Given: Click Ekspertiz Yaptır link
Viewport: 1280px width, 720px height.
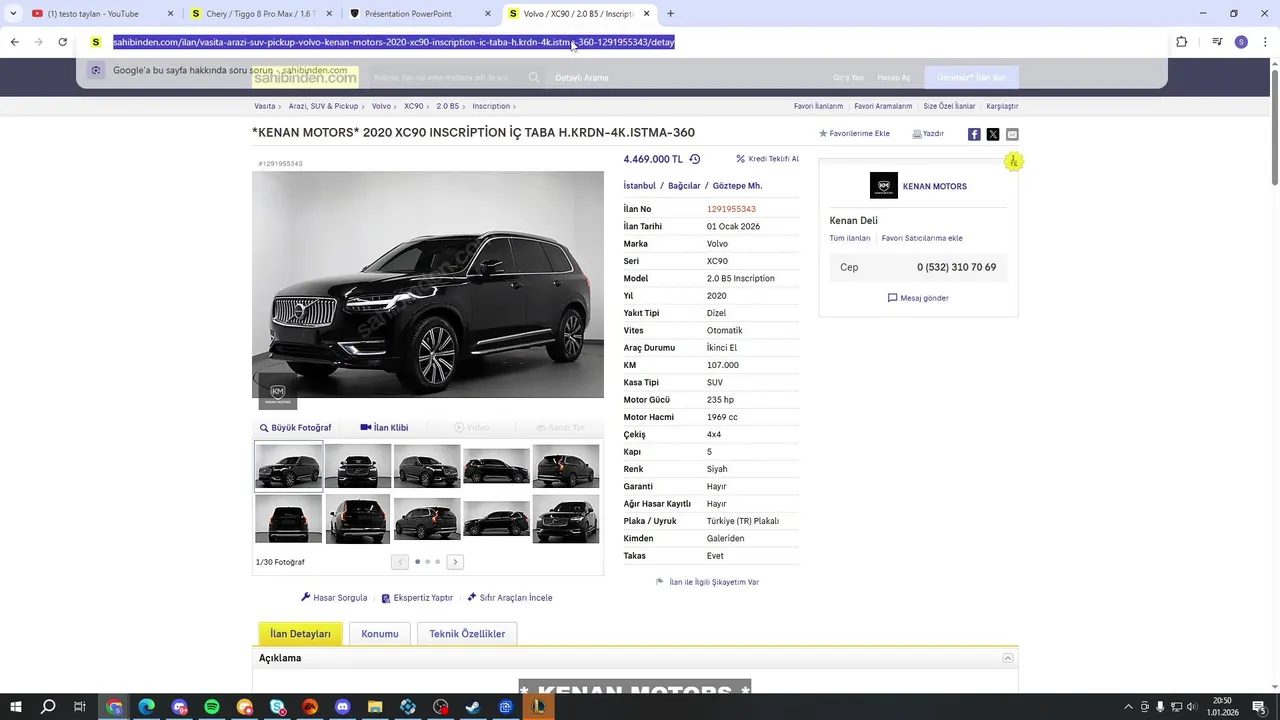Looking at the screenshot, I should click(x=417, y=598).
